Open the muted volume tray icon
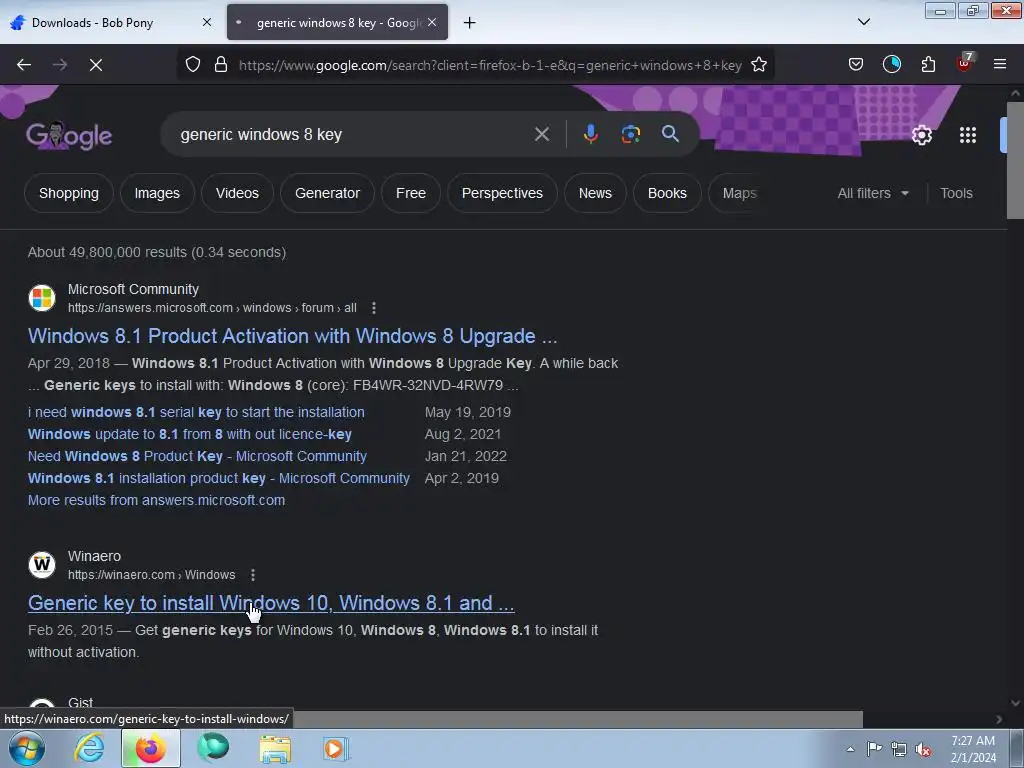Viewport: 1024px width, 768px height. [923, 749]
